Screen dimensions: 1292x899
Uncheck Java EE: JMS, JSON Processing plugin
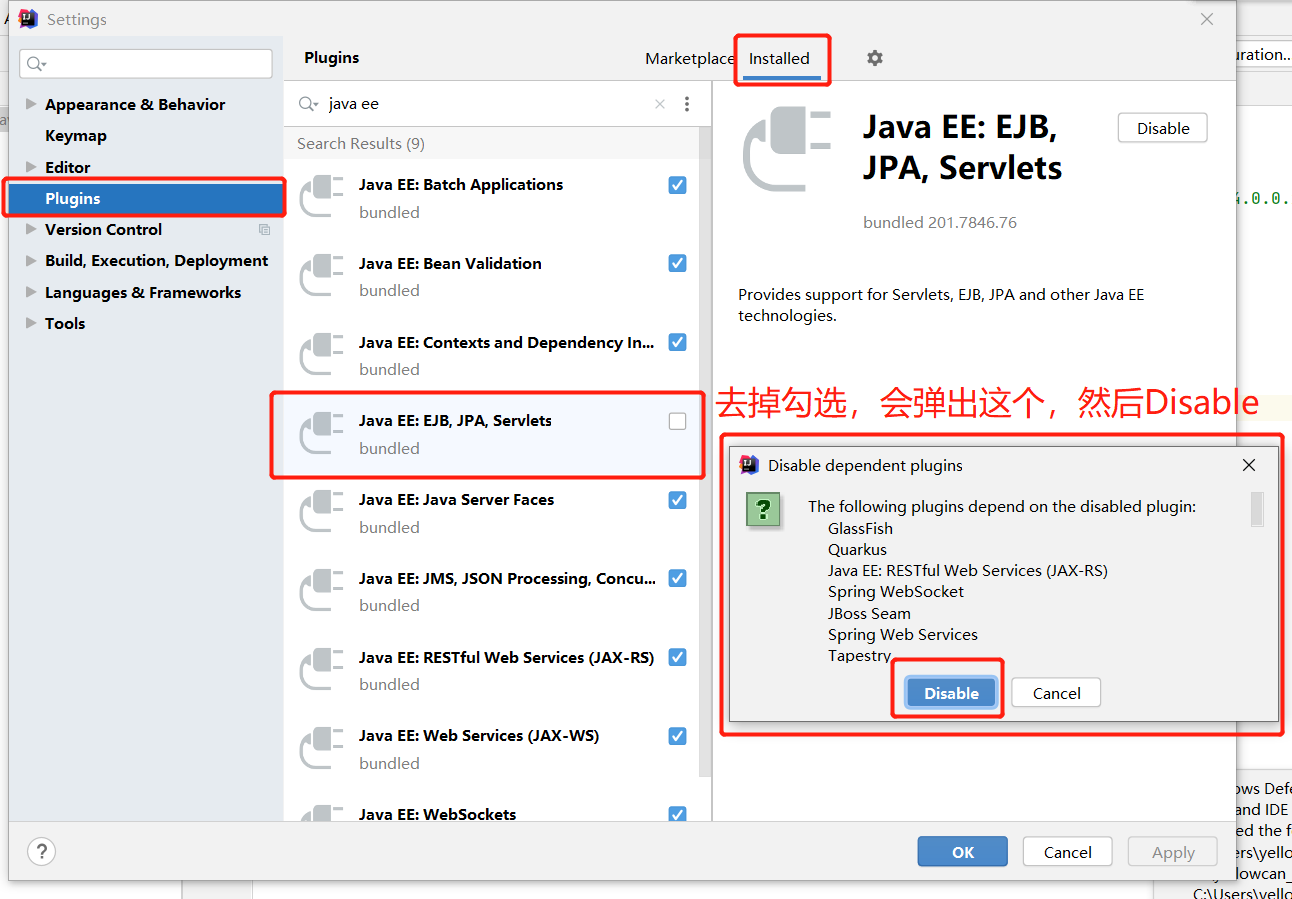click(x=678, y=578)
